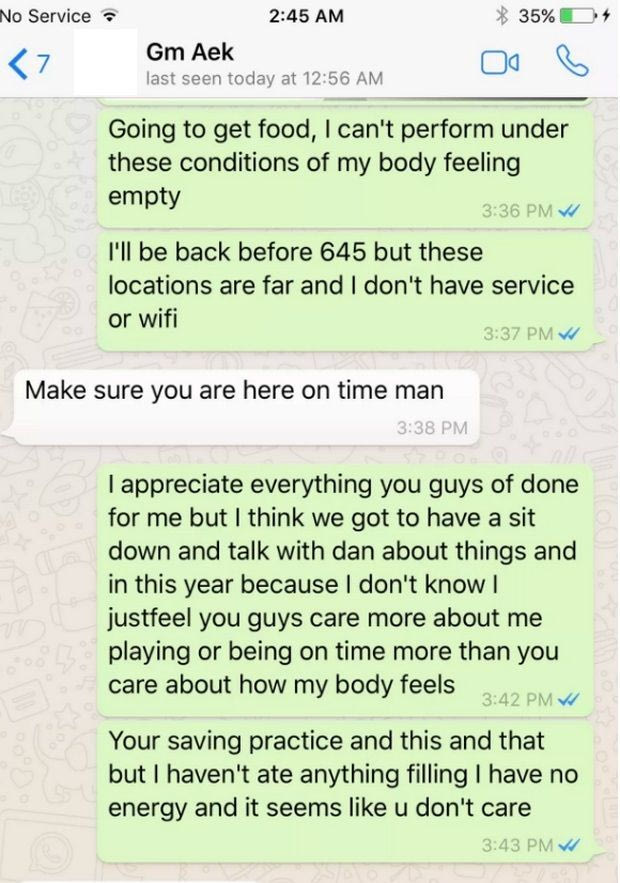The image size is (620, 883).
Task: Tap read receipt ticks on 3:43 PM message
Action: click(x=568, y=845)
